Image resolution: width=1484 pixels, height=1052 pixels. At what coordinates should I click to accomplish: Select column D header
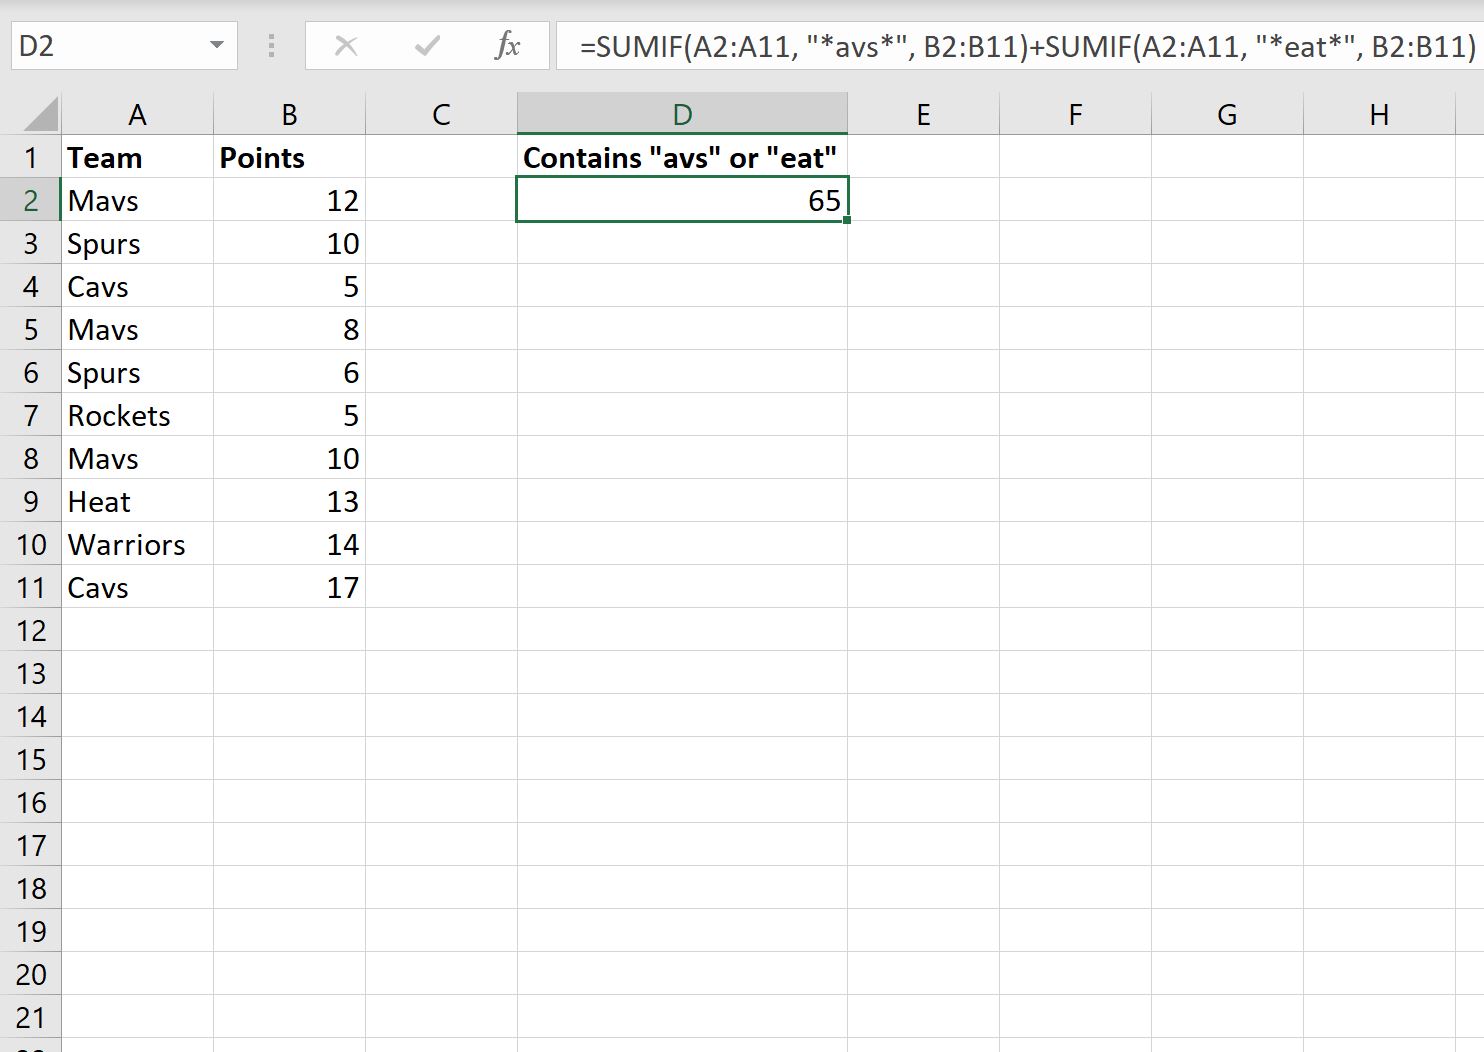click(x=682, y=113)
